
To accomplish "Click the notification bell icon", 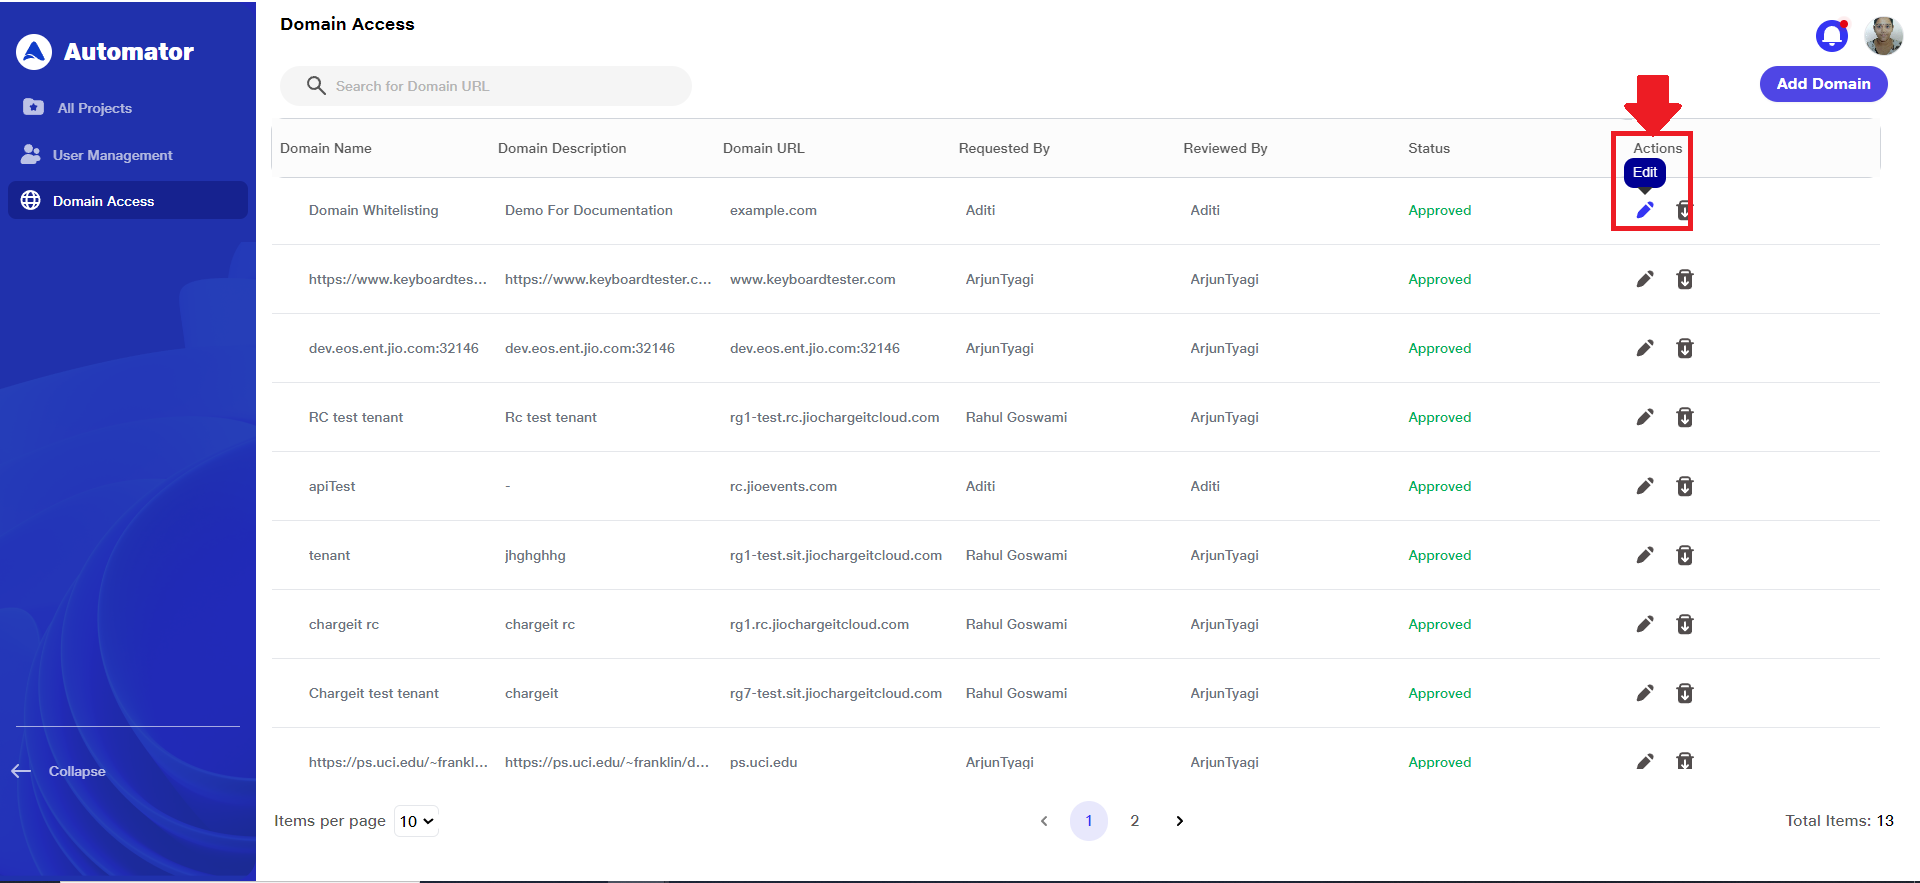I will (x=1831, y=36).
